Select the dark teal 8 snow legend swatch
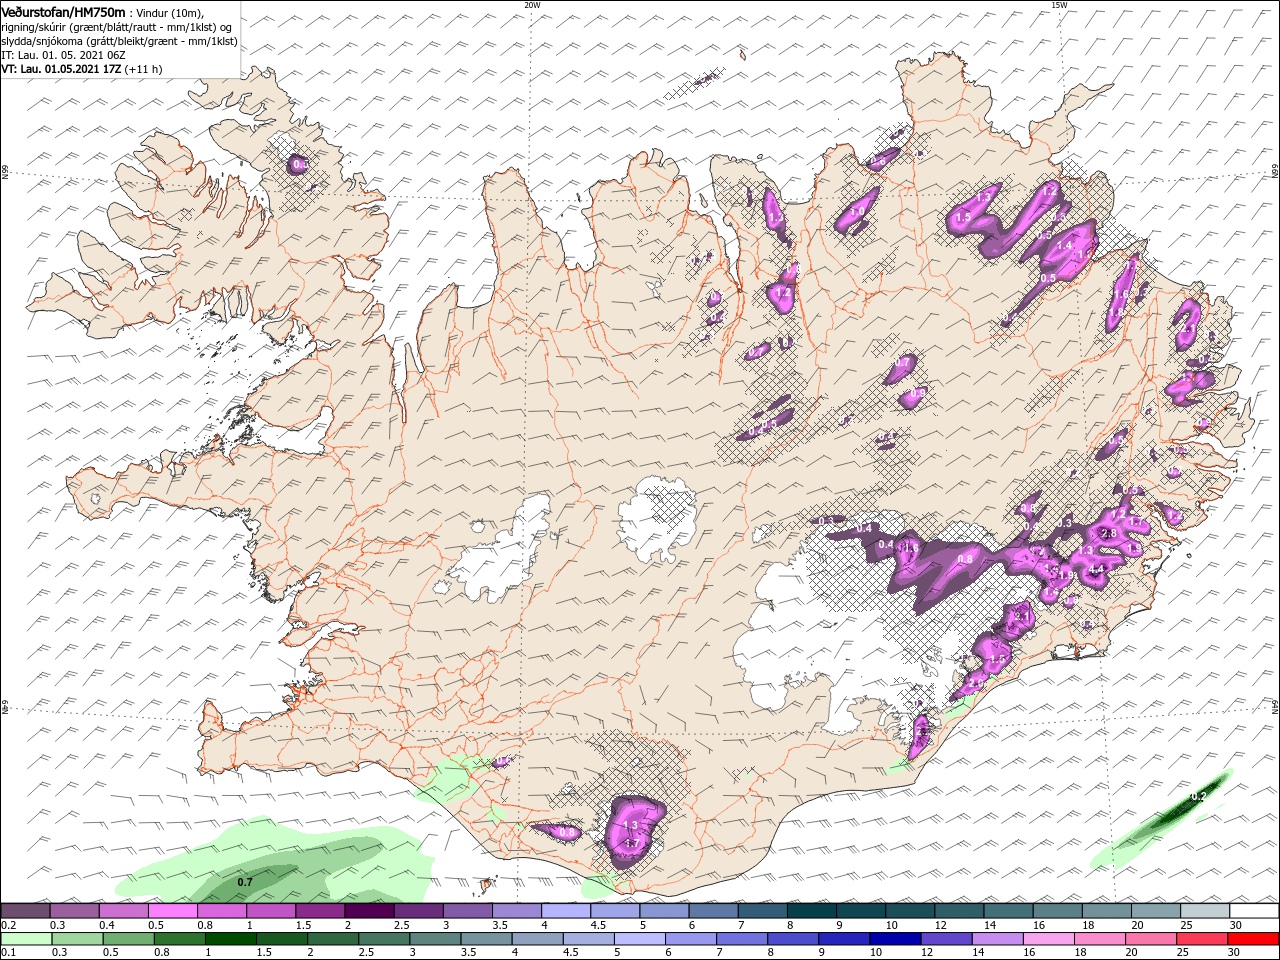Image resolution: width=1280 pixels, height=960 pixels. (811, 911)
